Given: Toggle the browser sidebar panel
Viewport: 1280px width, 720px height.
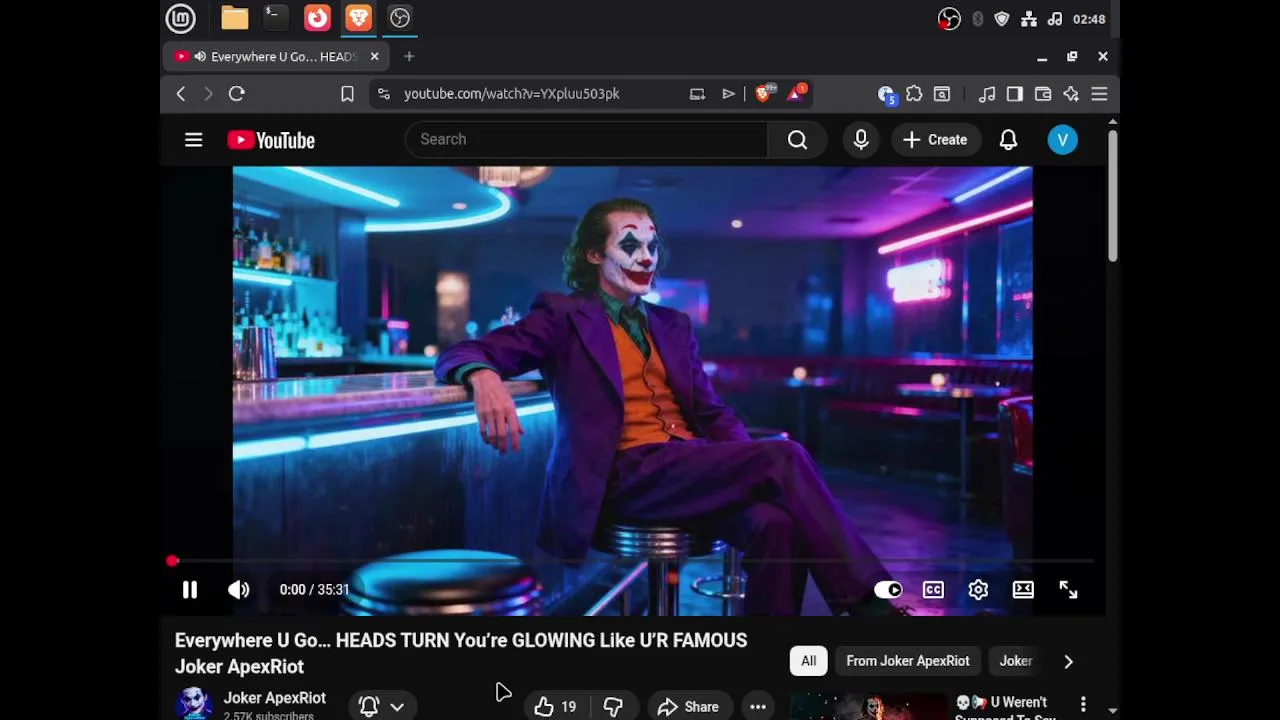Looking at the screenshot, I should (x=1015, y=94).
